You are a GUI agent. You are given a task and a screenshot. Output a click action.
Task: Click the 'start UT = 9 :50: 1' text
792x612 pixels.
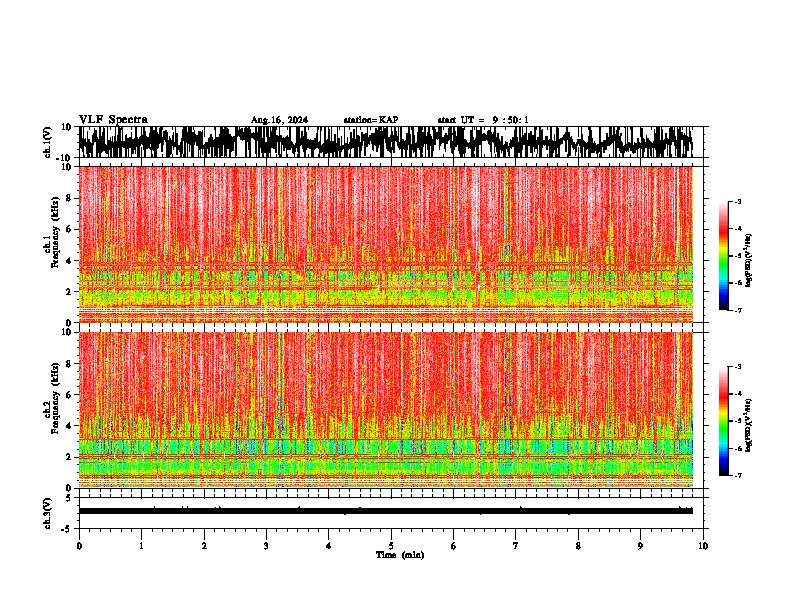(x=483, y=120)
